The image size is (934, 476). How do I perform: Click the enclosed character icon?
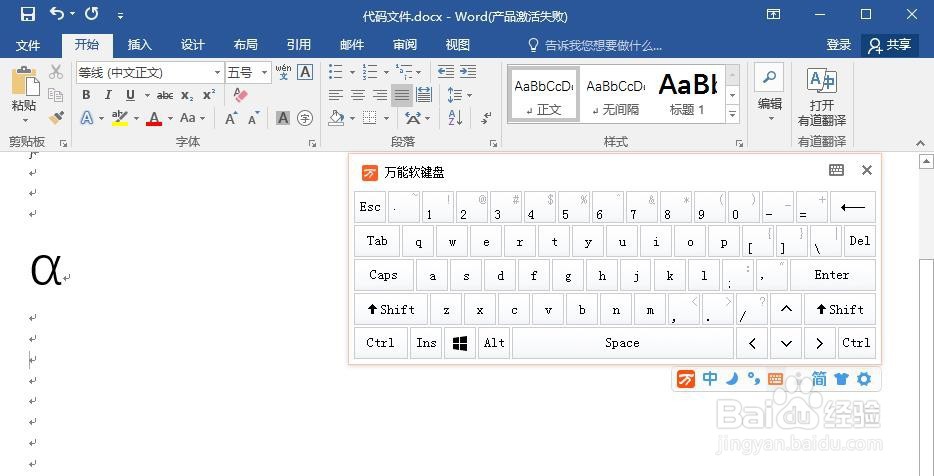[x=305, y=118]
